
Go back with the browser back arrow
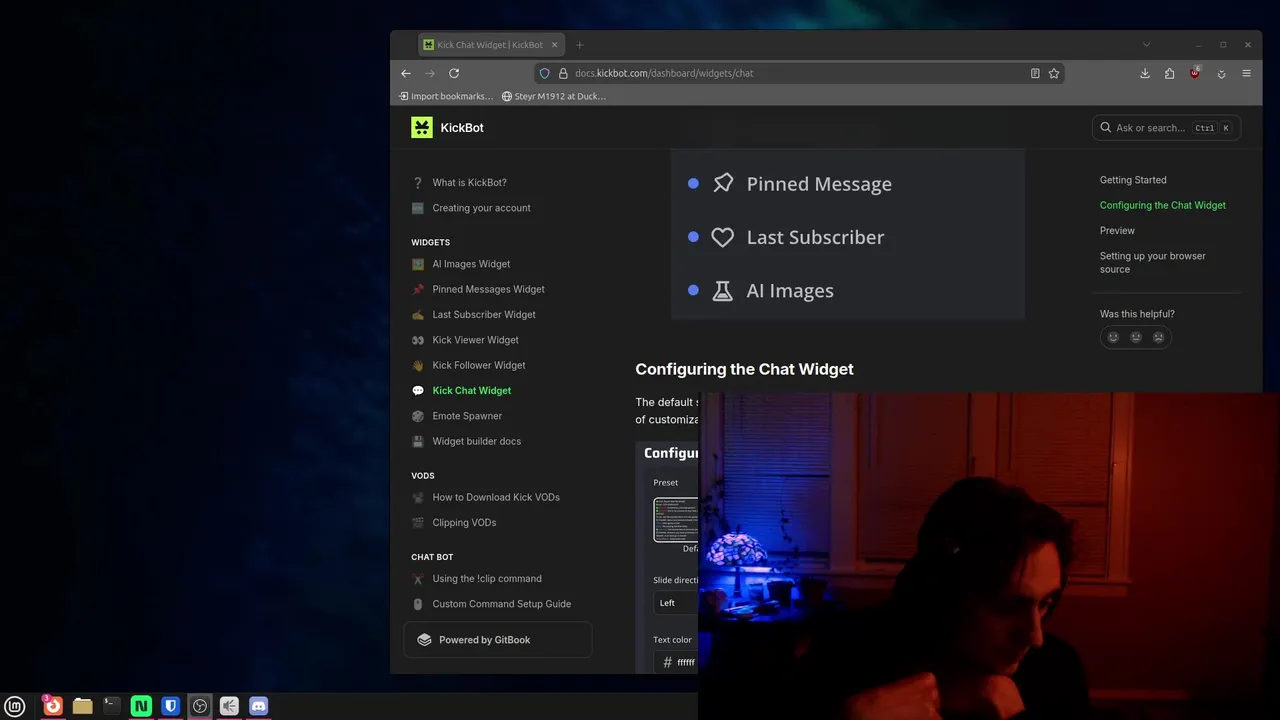(x=406, y=73)
